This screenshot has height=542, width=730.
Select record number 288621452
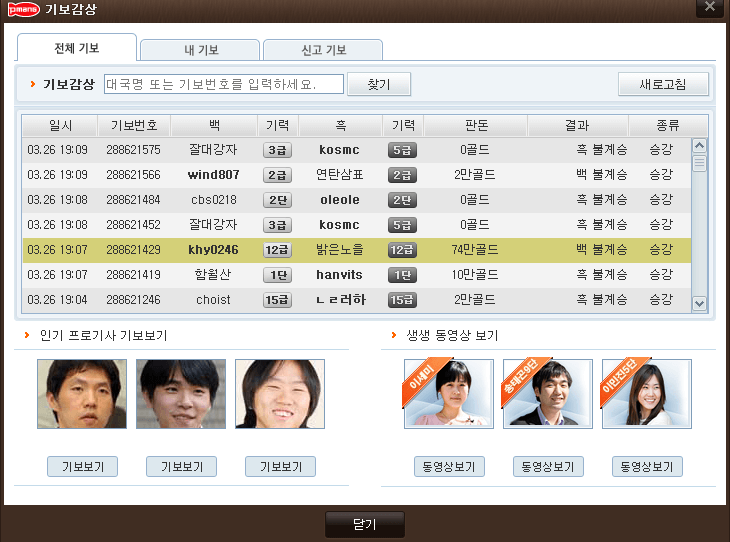pos(357,225)
